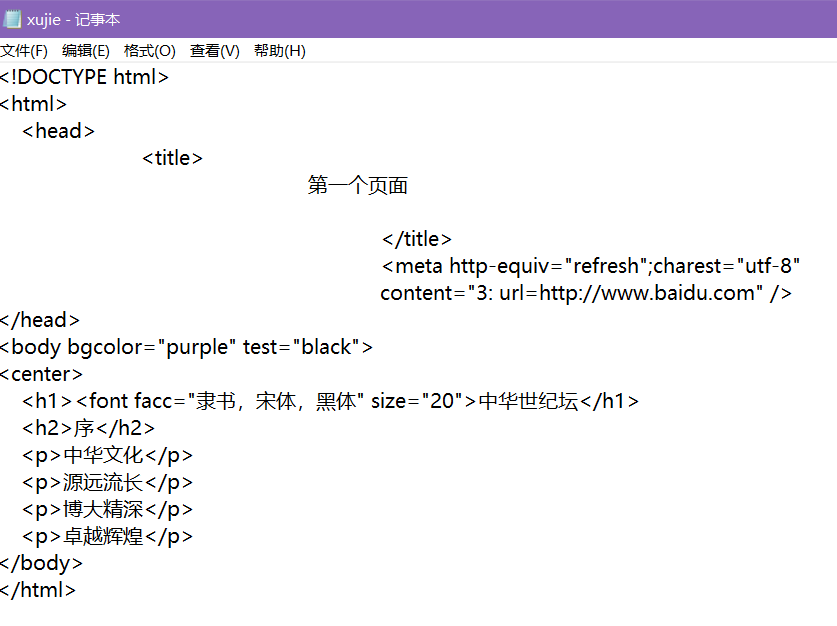
Task: Click the 卓越辉煌 paragraph line
Action: coord(104,536)
